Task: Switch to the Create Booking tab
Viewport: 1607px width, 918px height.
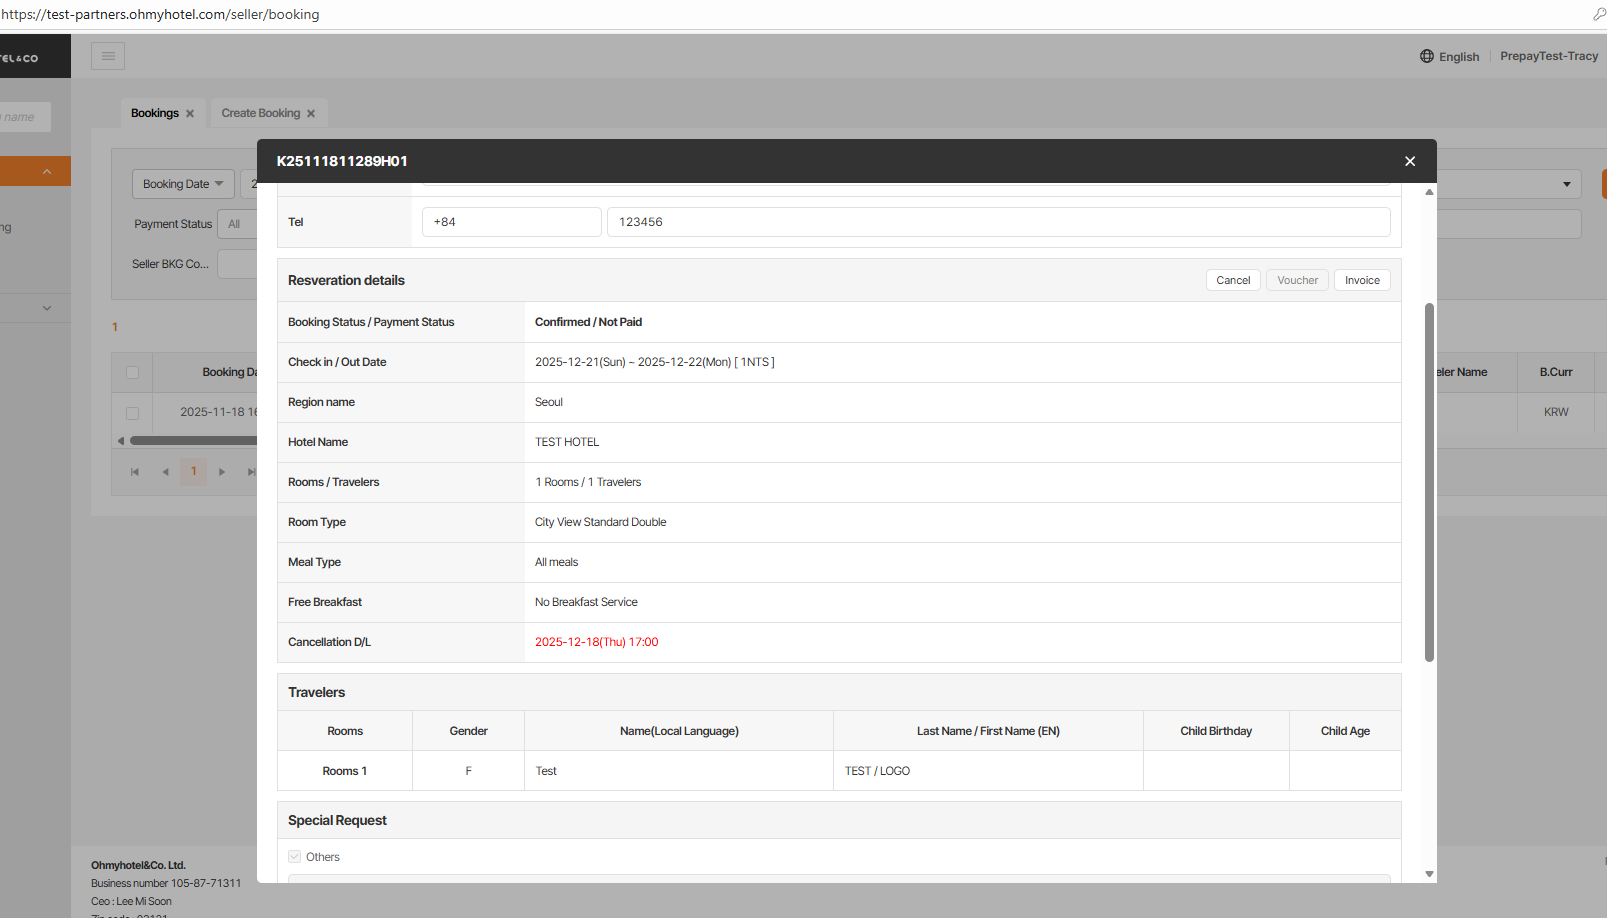Action: [260, 113]
